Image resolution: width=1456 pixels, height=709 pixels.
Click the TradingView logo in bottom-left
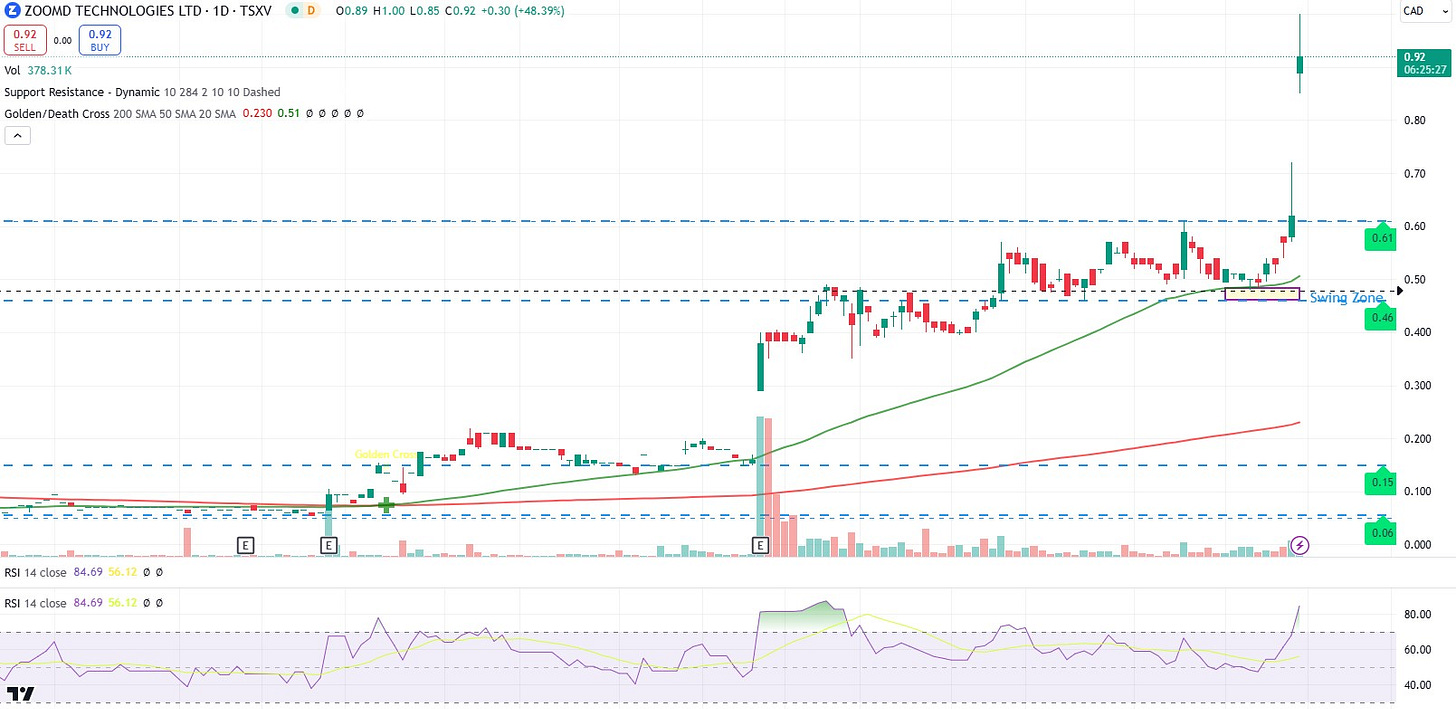[x=20, y=693]
